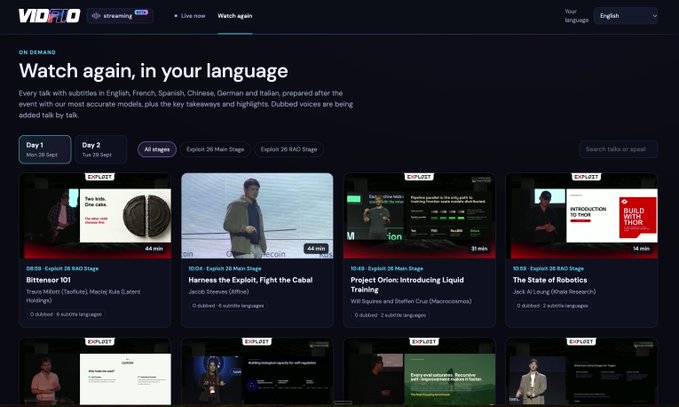679x407 pixels.
Task: Click 14 min badge on State of Robotics
Action: pos(641,249)
